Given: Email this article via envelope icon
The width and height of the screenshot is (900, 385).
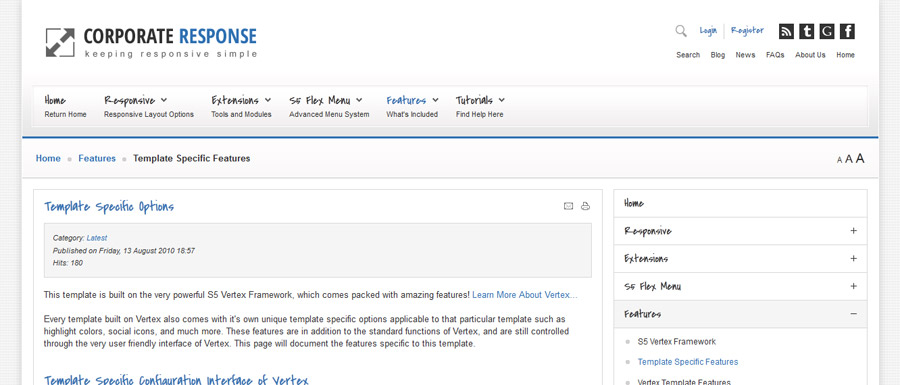Looking at the screenshot, I should 568,206.
